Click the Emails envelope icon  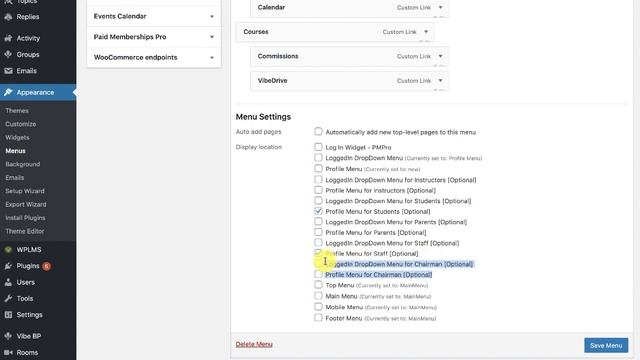[x=8, y=71]
